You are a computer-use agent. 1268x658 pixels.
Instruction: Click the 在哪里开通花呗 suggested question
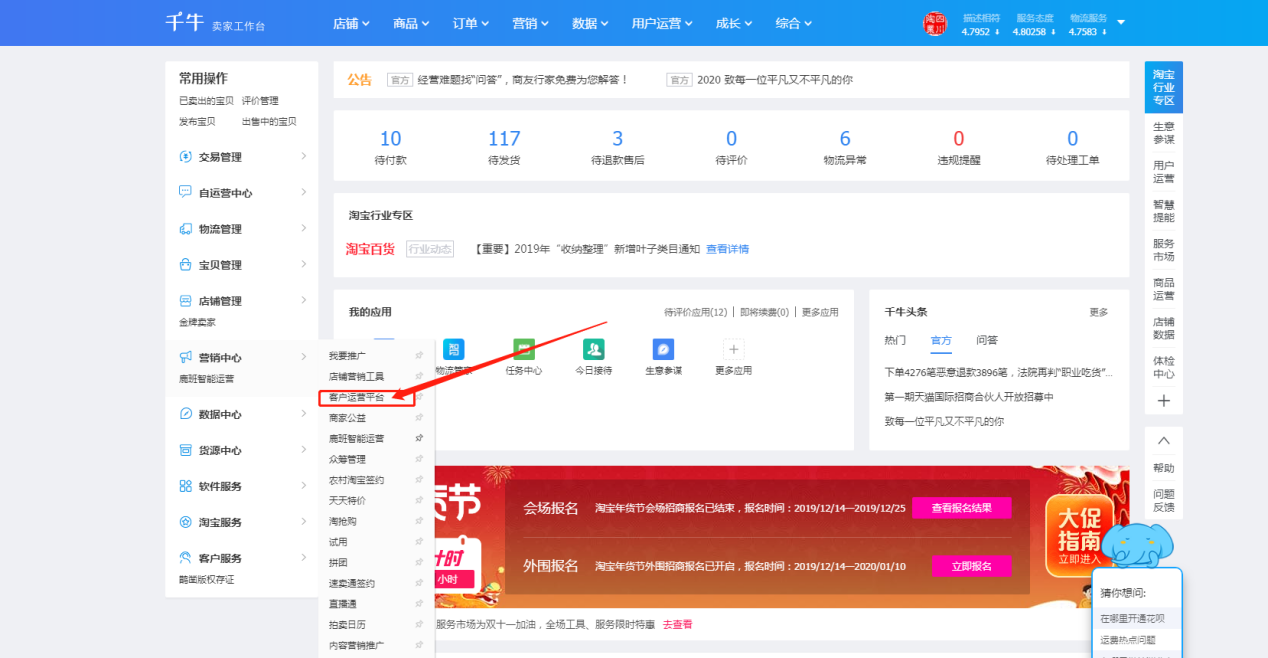(1132, 618)
